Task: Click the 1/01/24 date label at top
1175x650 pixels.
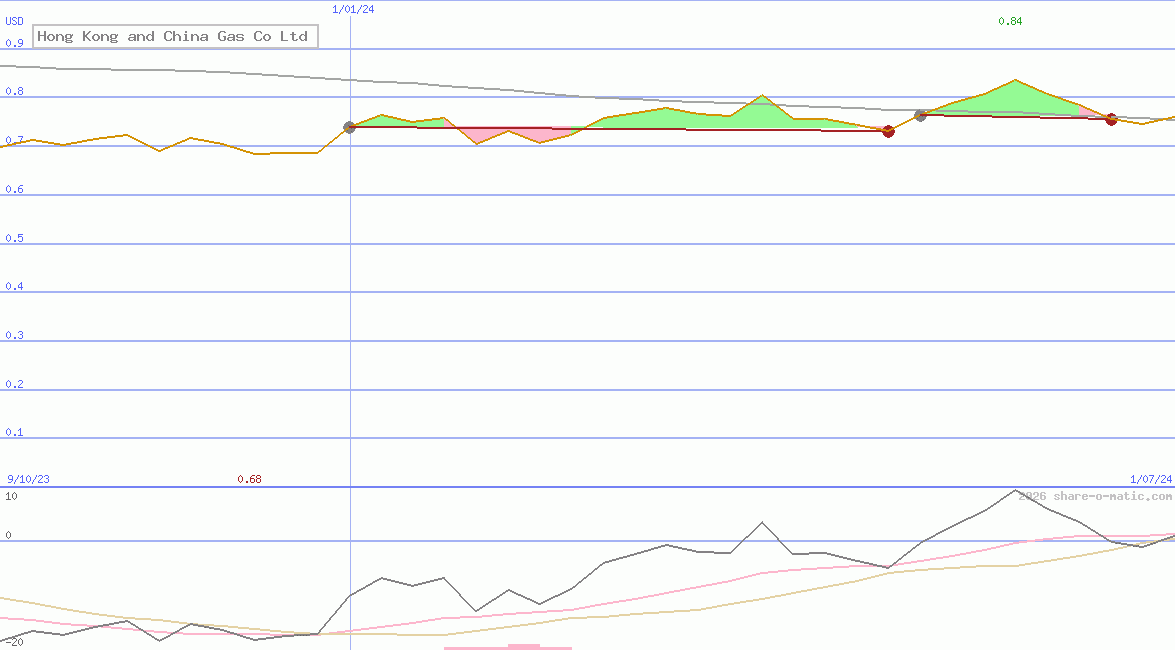Action: (x=353, y=9)
